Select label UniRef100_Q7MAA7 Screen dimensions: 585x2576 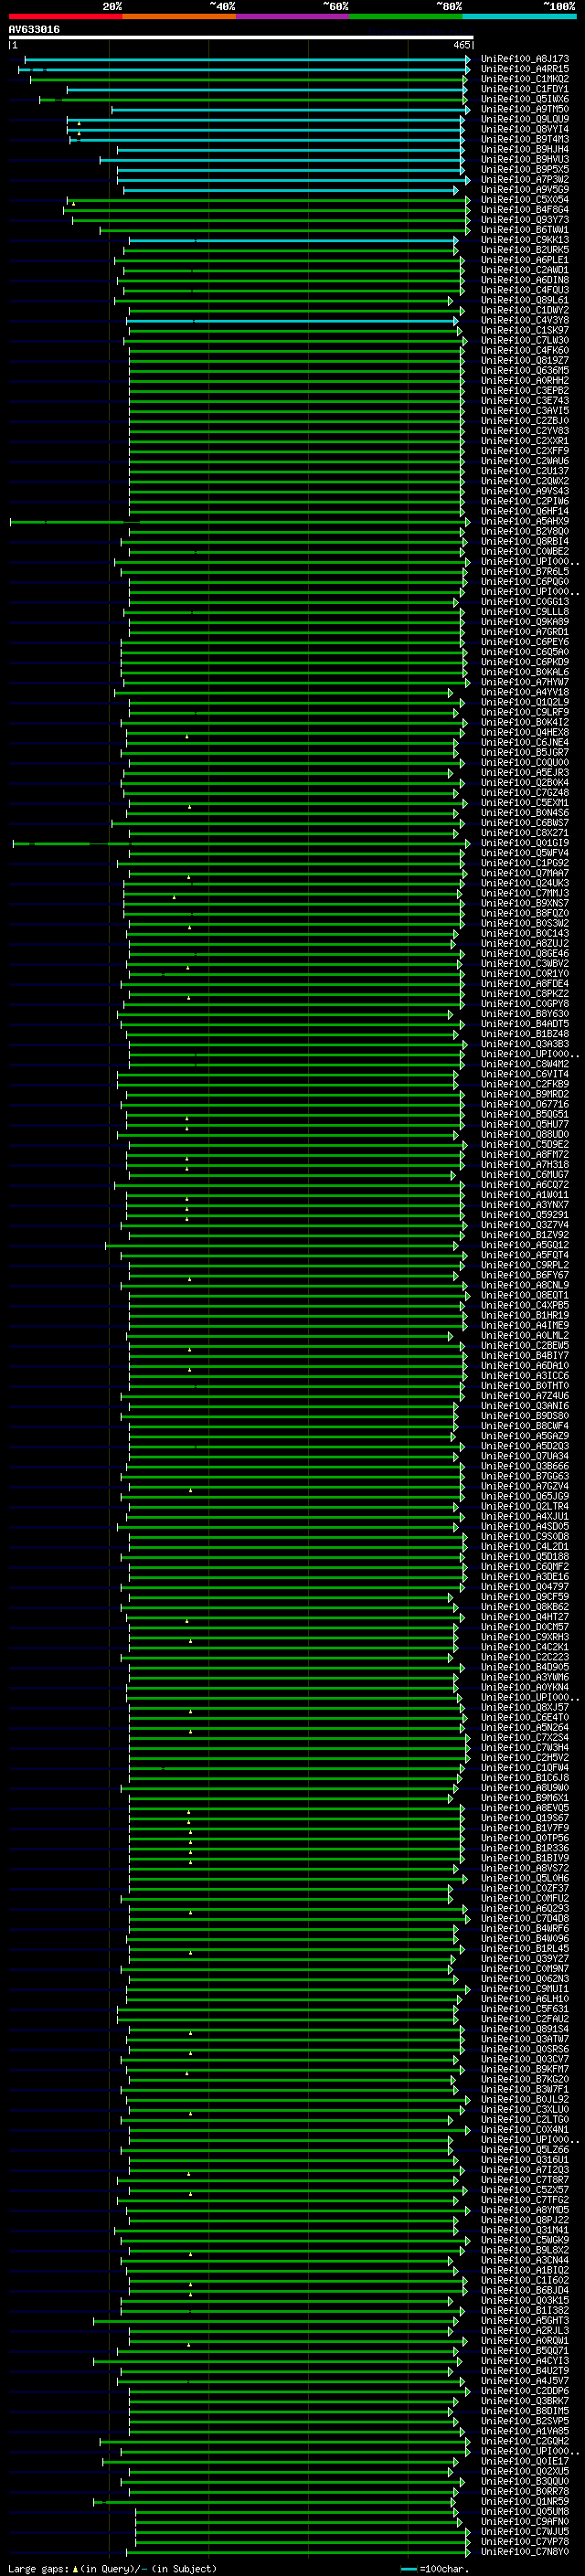pos(525,873)
